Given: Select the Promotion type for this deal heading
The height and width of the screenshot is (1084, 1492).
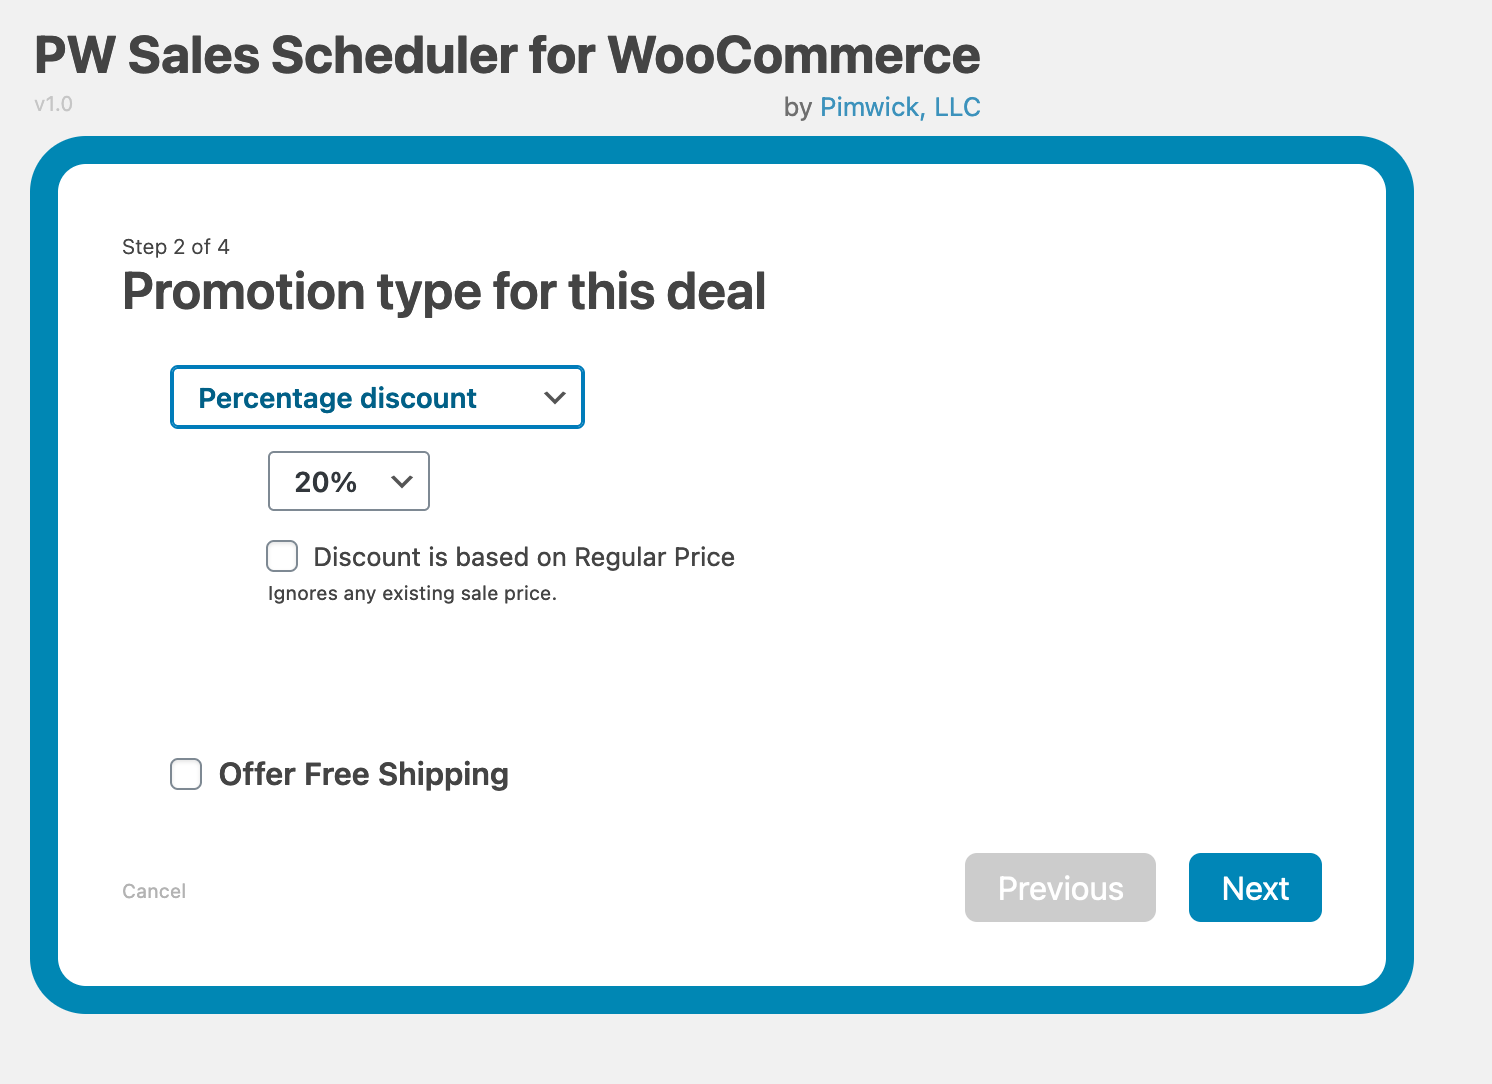Looking at the screenshot, I should point(443,291).
